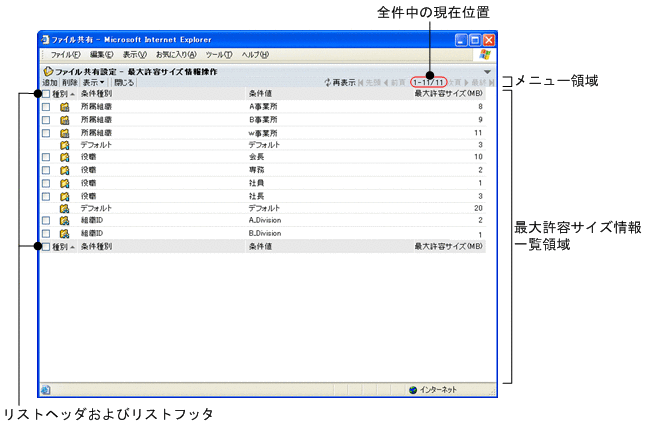
Task: Toggle the select-all checkbox in list header
Action: pos(46,94)
